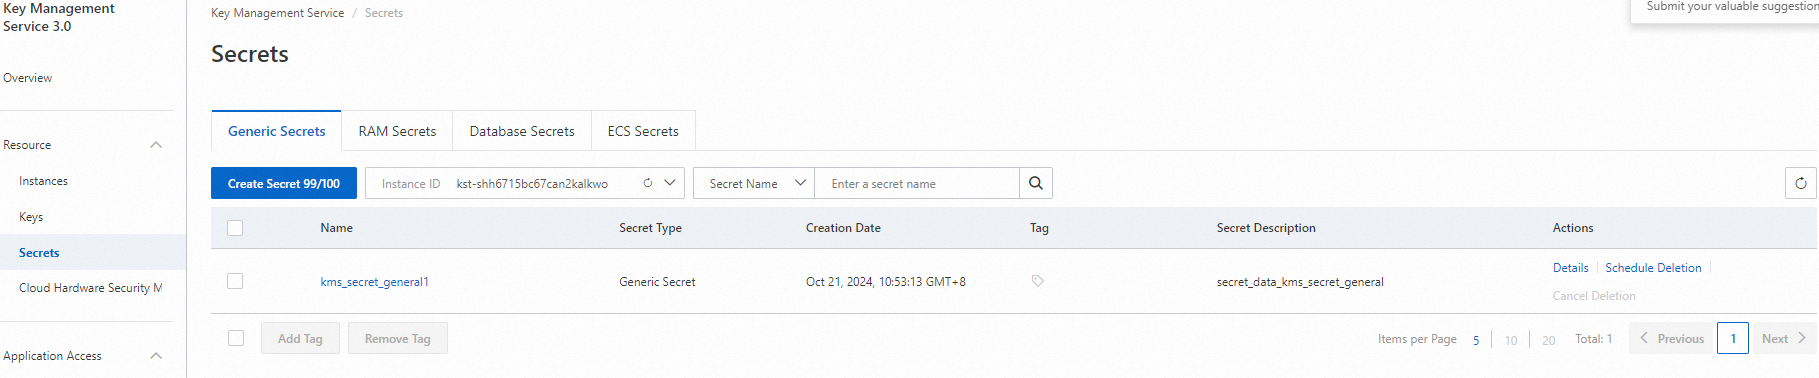The image size is (1819, 378).
Task: Click secret_data_kms_secret_general description text
Action: (x=1300, y=282)
